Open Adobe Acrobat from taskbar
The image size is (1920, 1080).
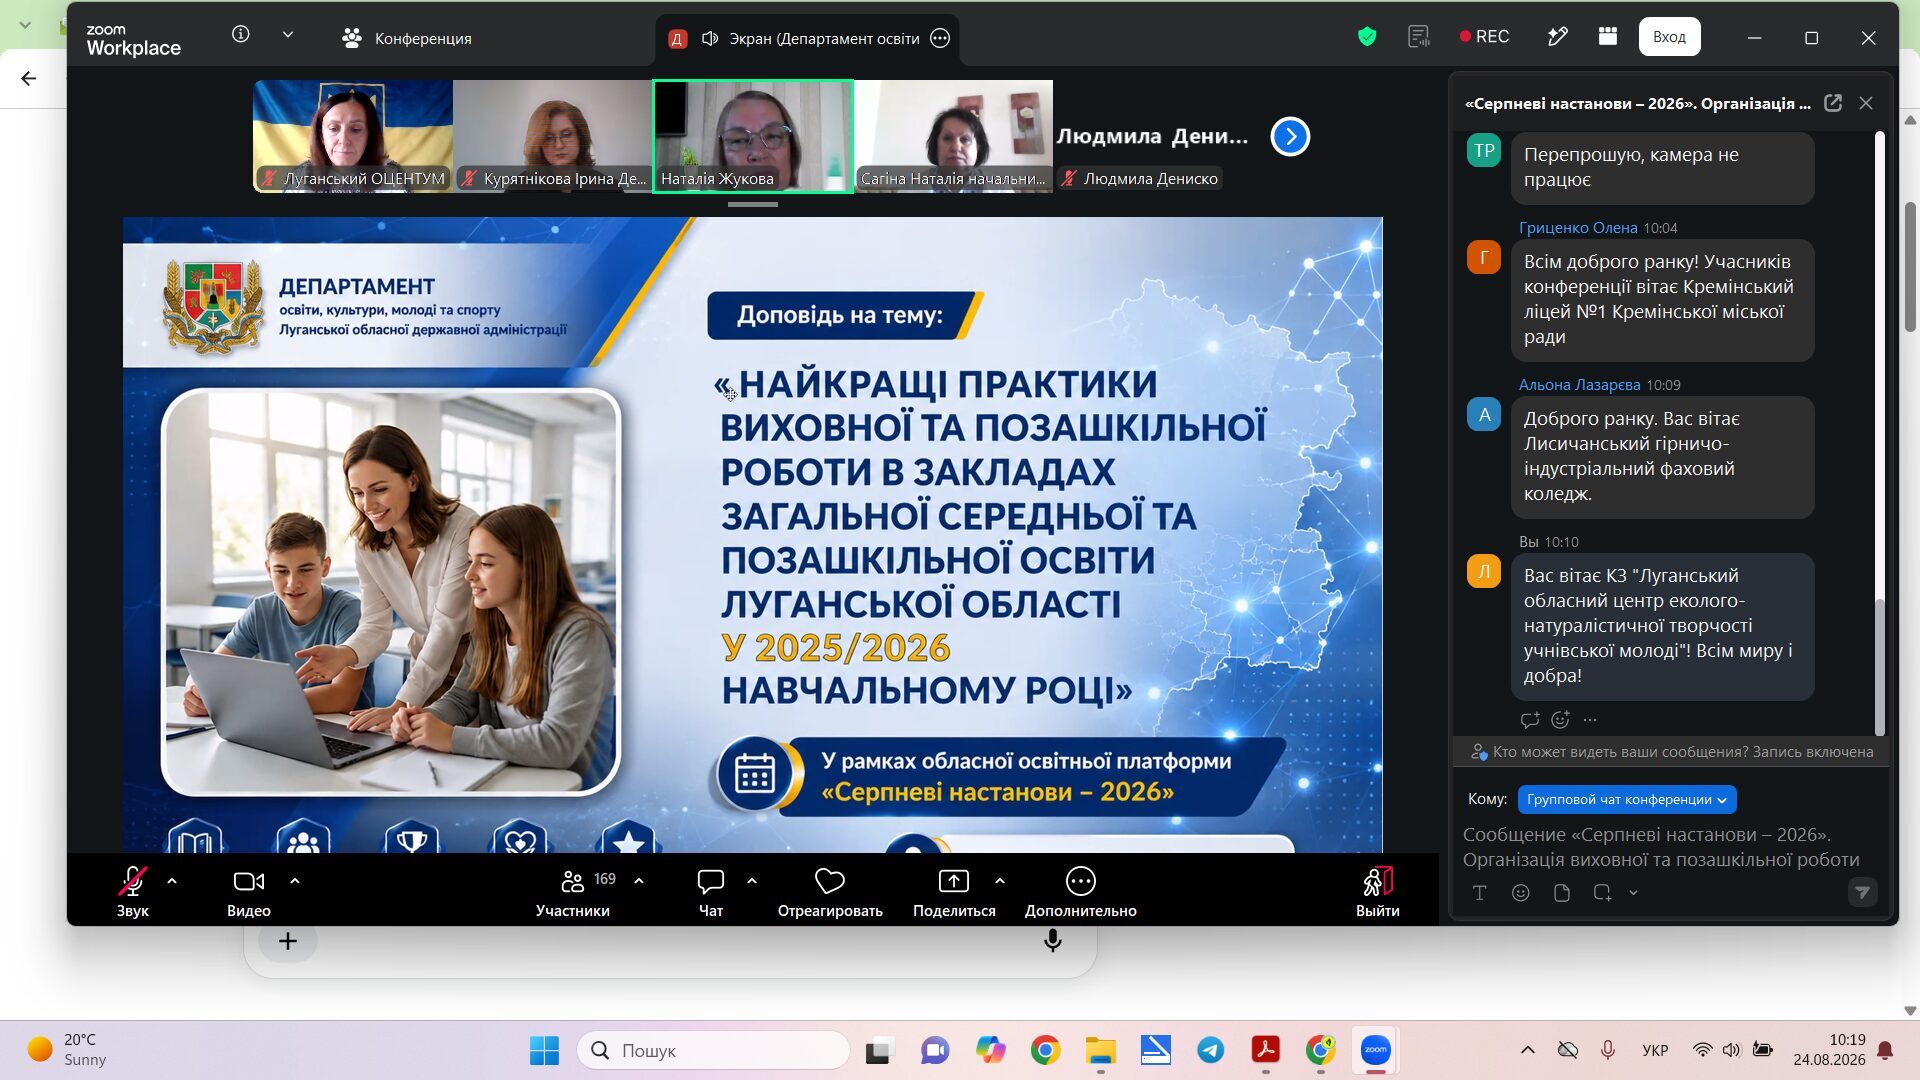(x=1265, y=1050)
